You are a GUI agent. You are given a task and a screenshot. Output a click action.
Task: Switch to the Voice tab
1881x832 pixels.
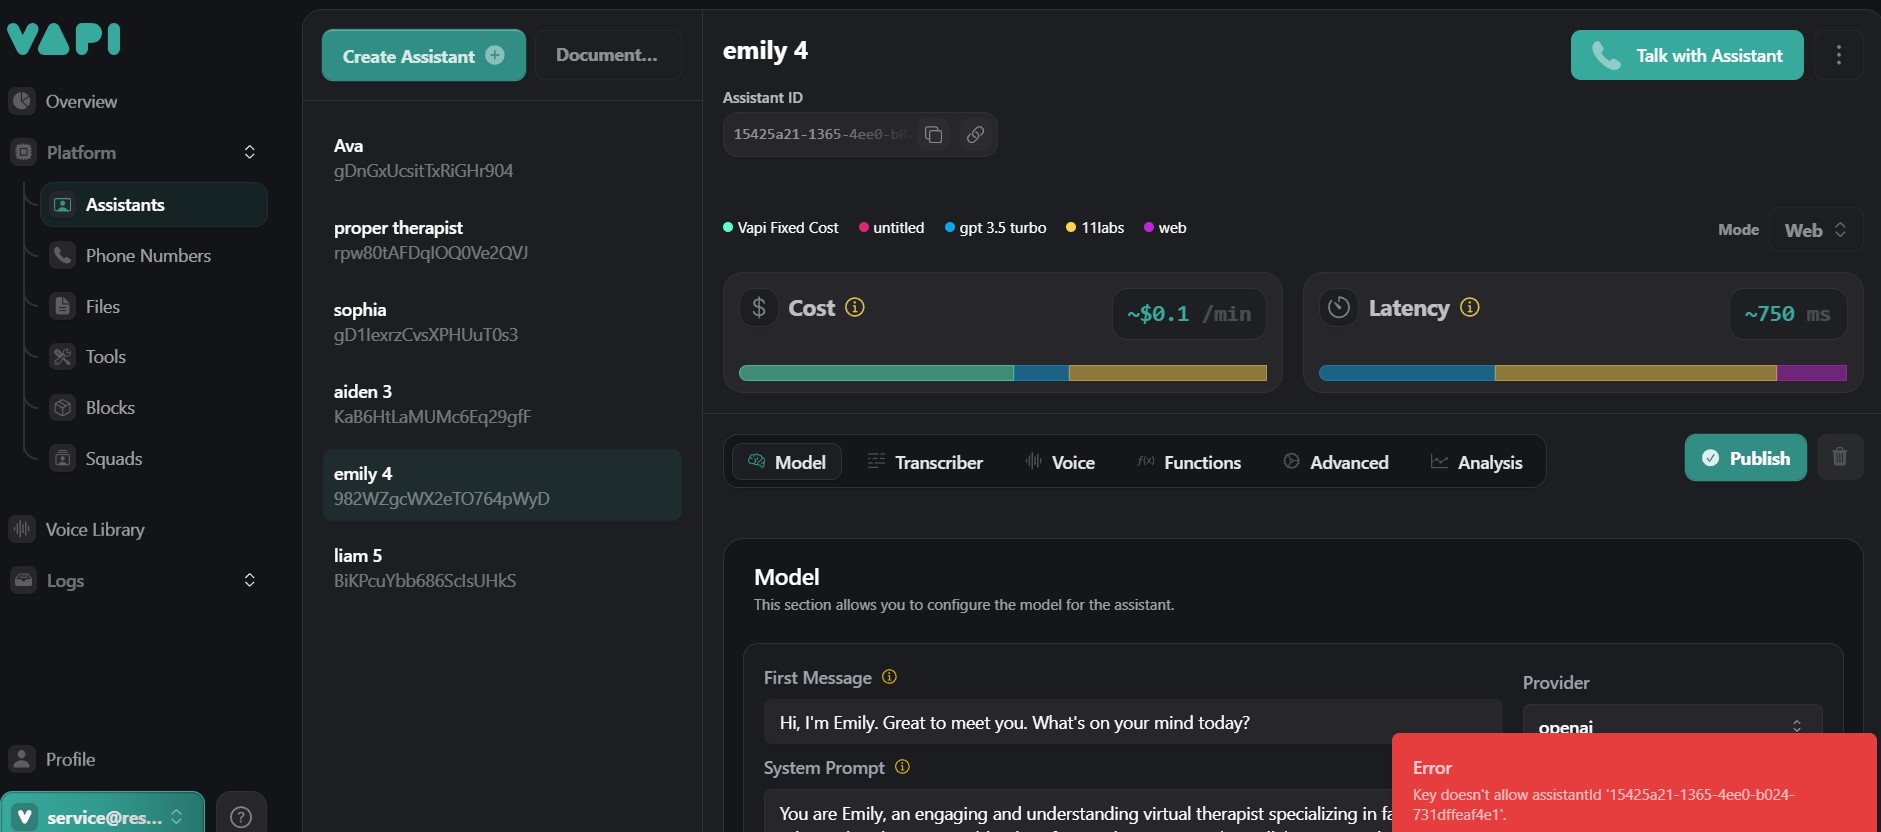1060,462
